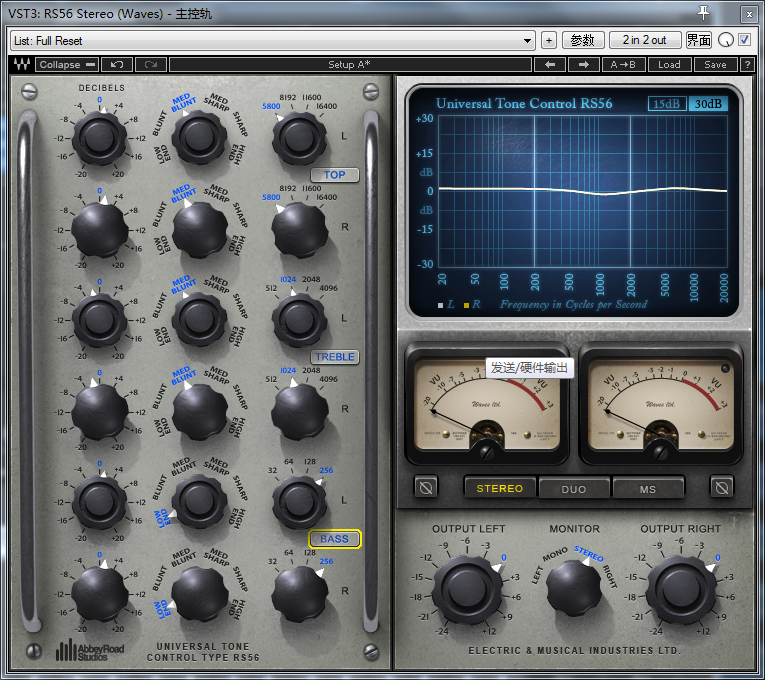Toggle the plugin bypass checkbox in header
Image resolution: width=765 pixels, height=680 pixels.
coord(745,40)
